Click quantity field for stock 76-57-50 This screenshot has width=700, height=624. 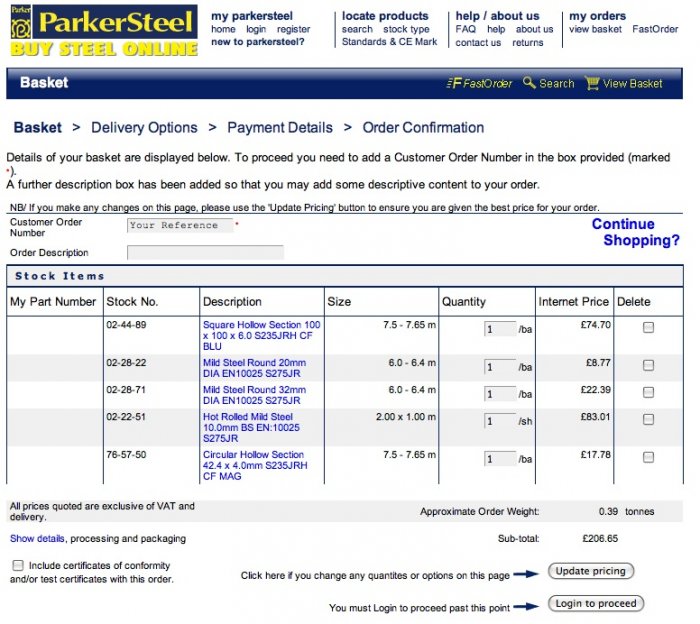500,459
